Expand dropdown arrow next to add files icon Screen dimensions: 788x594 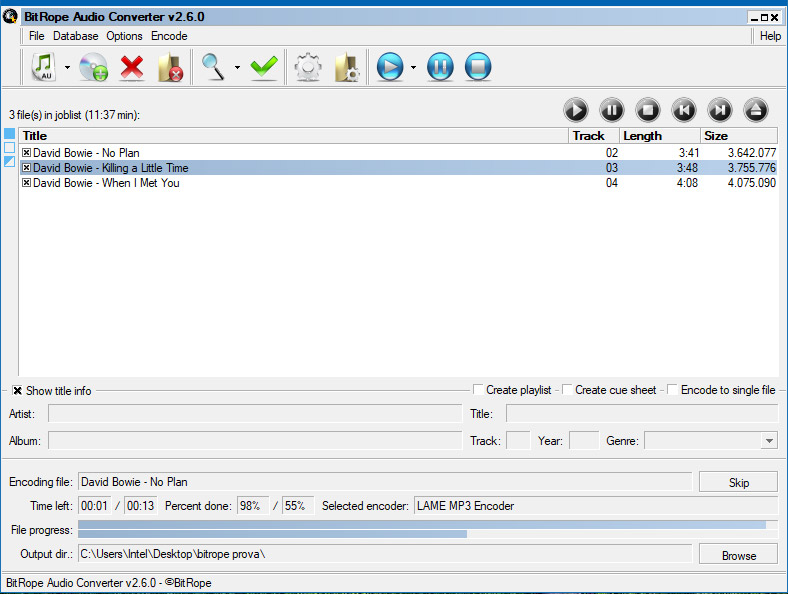tap(67, 68)
